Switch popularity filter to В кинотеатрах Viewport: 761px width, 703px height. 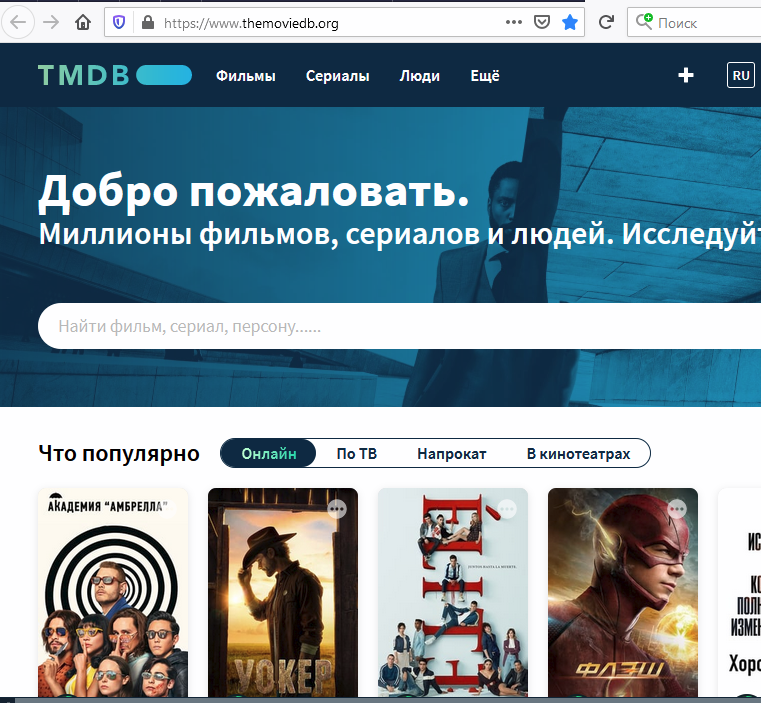579,453
